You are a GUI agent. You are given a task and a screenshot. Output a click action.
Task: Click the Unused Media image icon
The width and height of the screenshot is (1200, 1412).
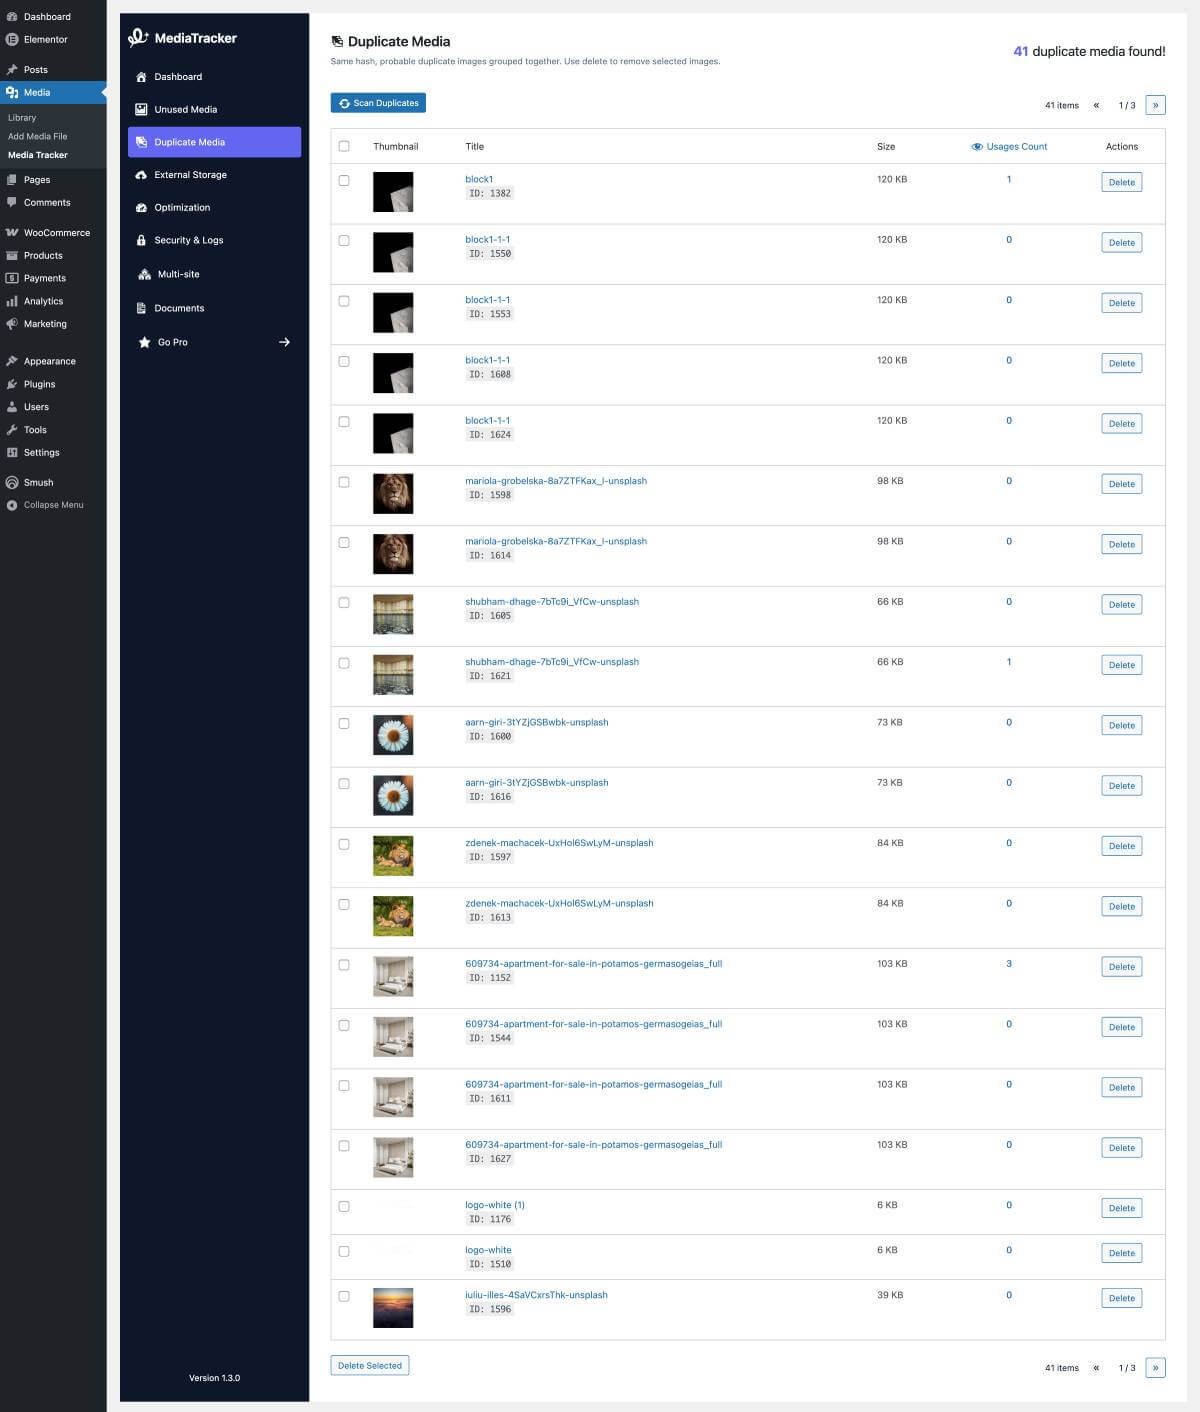click(x=141, y=110)
